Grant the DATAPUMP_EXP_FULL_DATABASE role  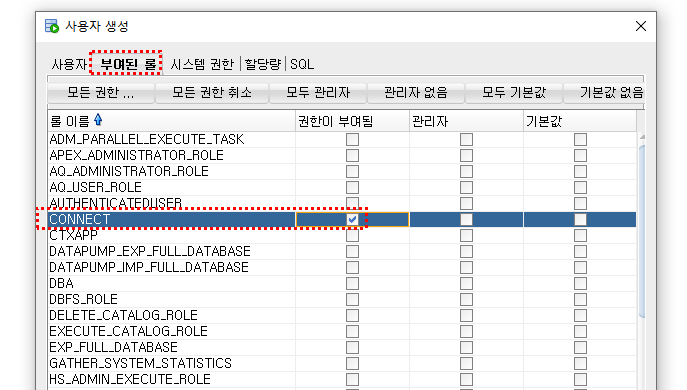352,252
